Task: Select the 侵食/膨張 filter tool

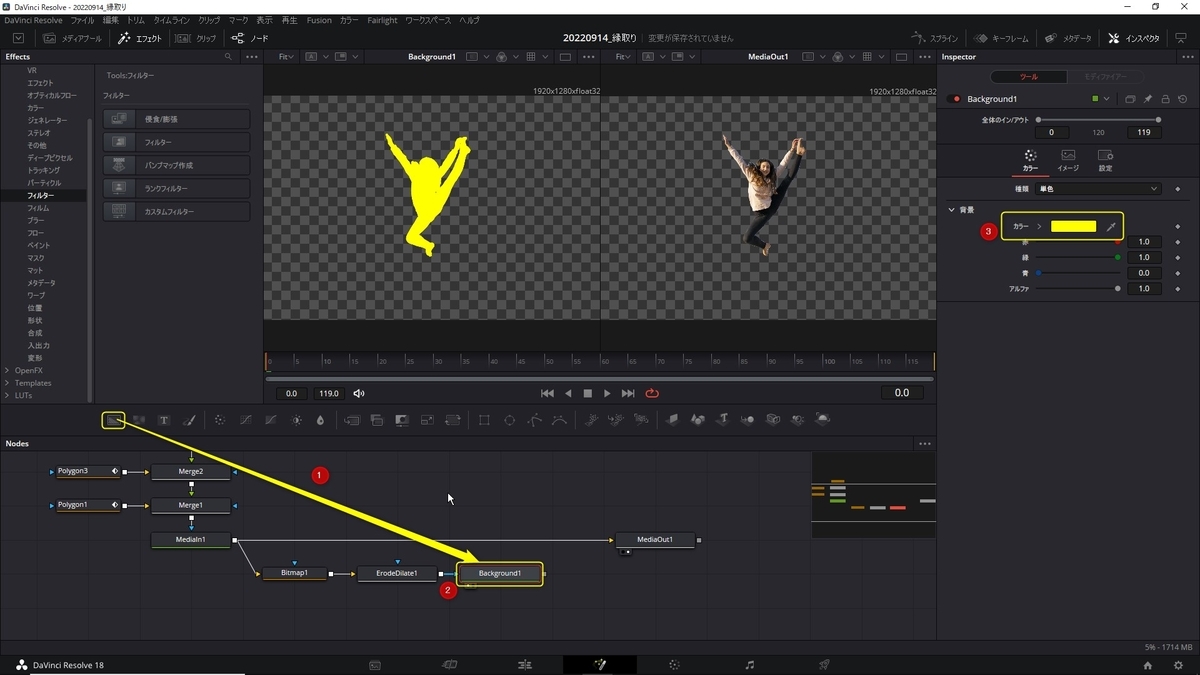Action: pos(176,119)
